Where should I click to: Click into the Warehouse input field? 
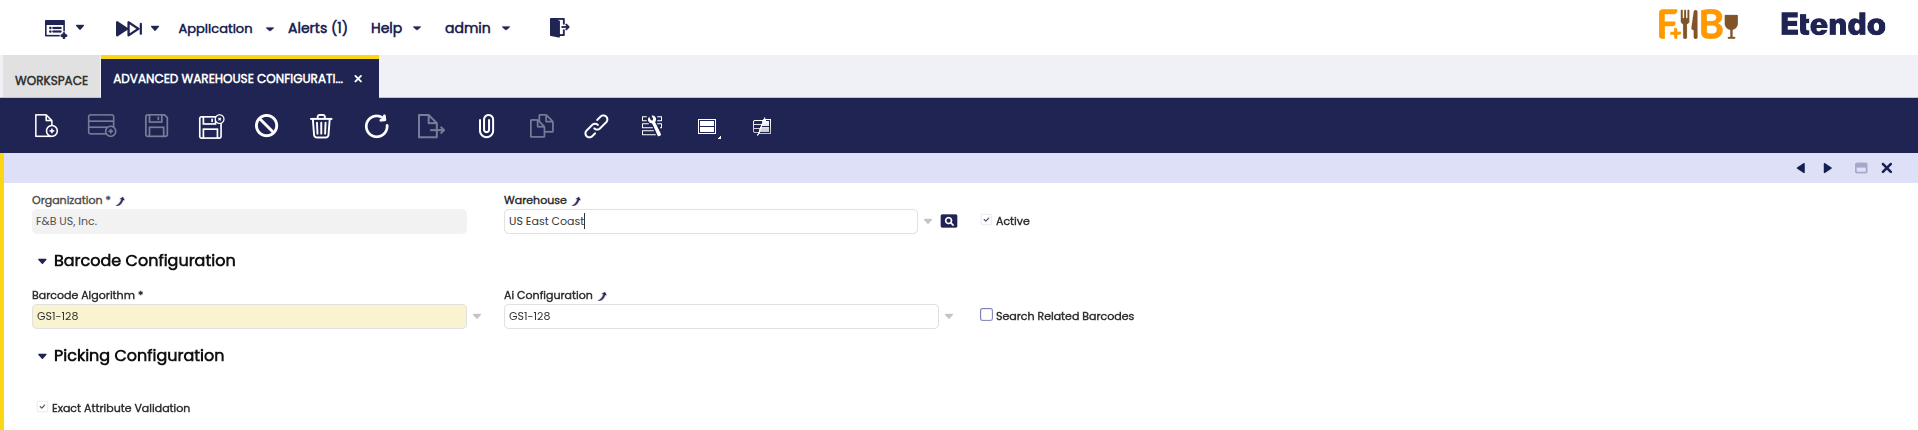coord(710,221)
